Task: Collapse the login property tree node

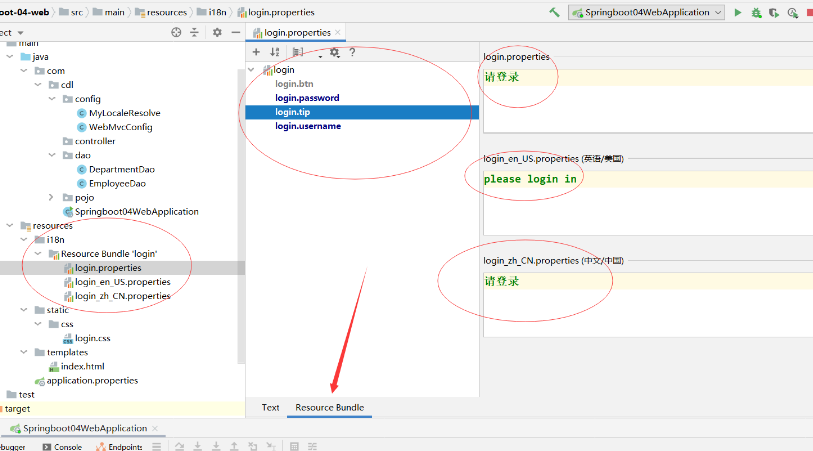Action: point(251,69)
